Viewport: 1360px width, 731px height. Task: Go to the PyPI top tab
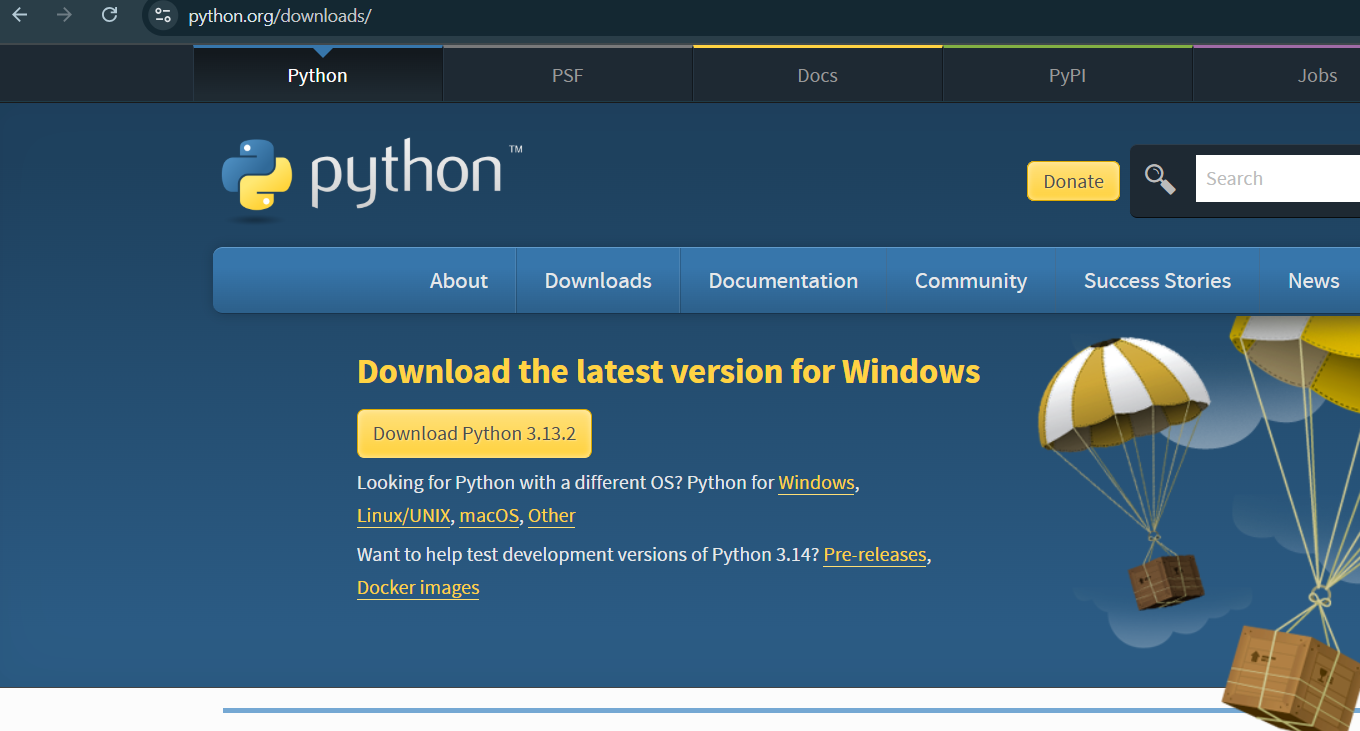tap(1067, 76)
